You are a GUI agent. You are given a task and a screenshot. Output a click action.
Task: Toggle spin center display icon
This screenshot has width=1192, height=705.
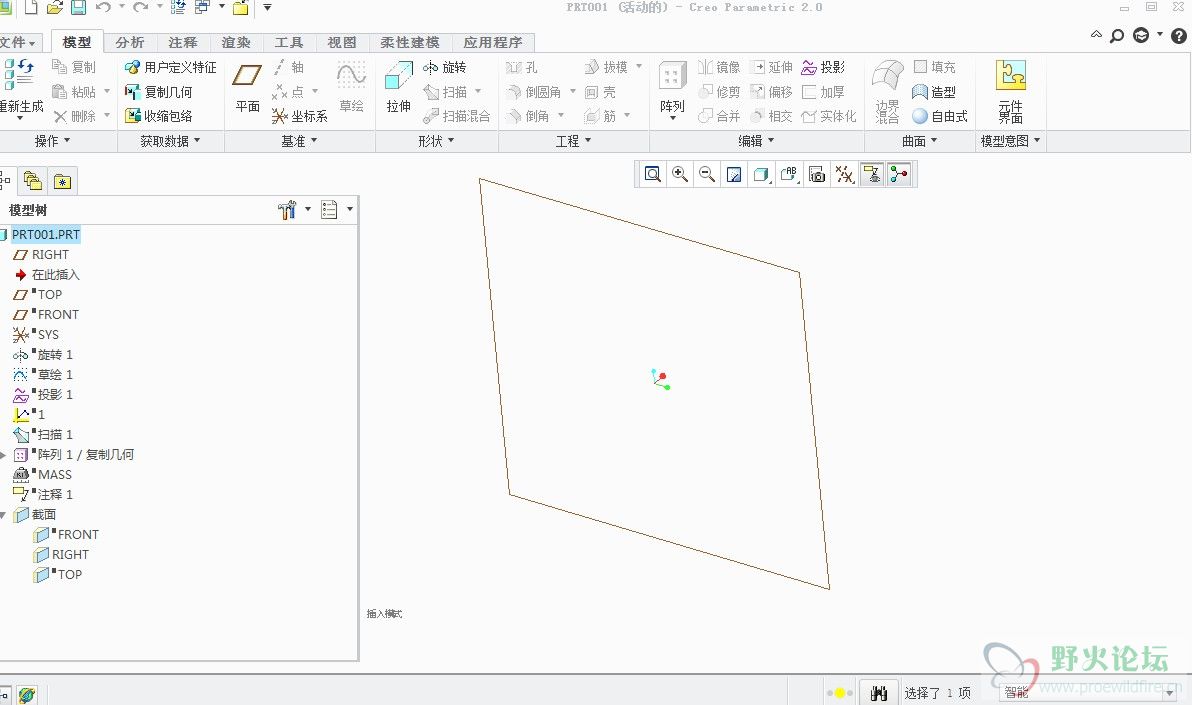coord(899,174)
